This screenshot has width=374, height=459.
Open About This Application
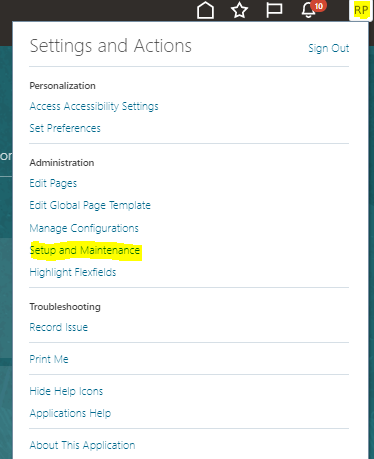point(82,445)
